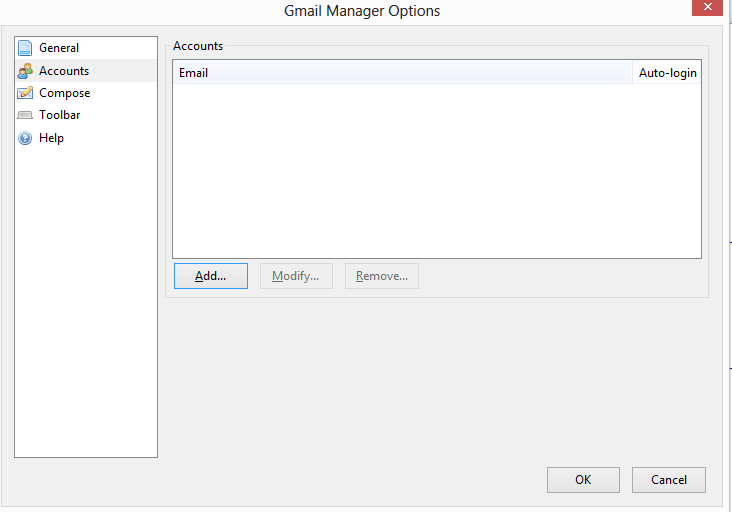Click the Toolbar icon in sidebar
This screenshot has height=512, width=732.
25,115
